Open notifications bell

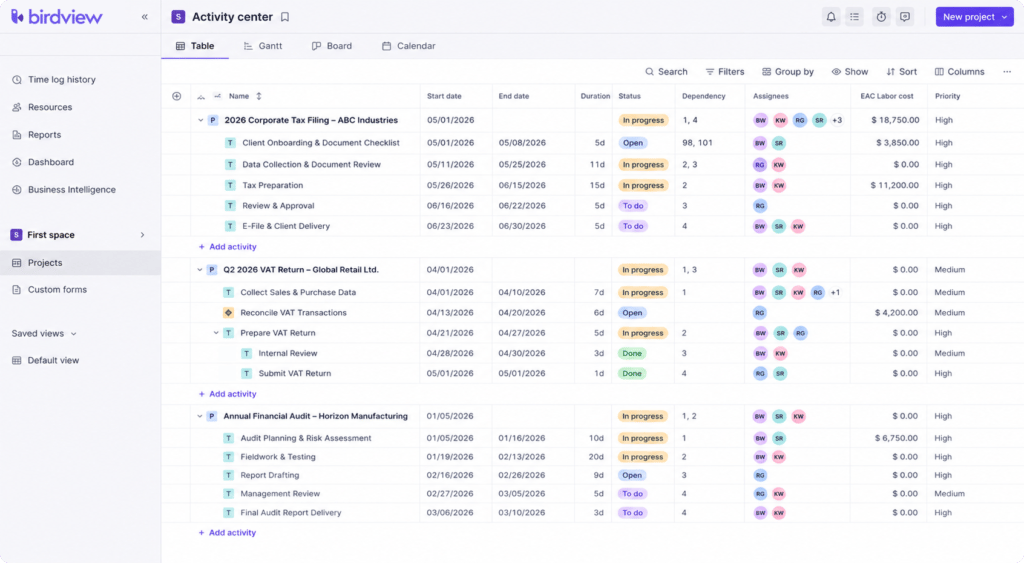coord(831,17)
